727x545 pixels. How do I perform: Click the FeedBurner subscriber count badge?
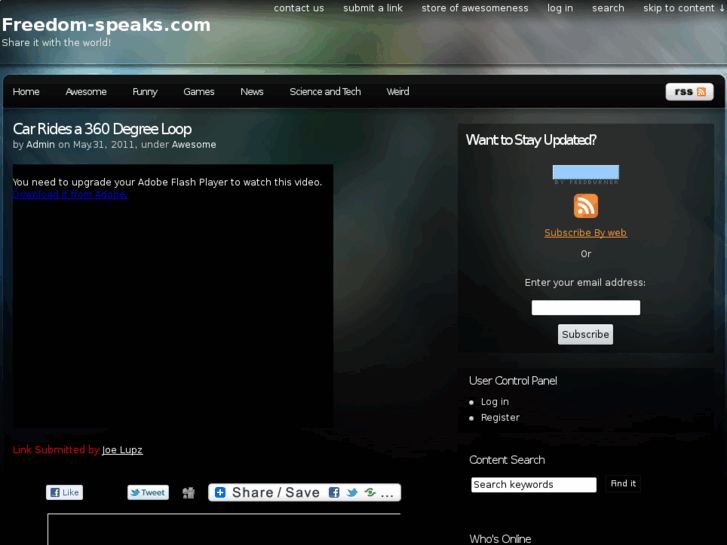pyautogui.click(x=586, y=174)
